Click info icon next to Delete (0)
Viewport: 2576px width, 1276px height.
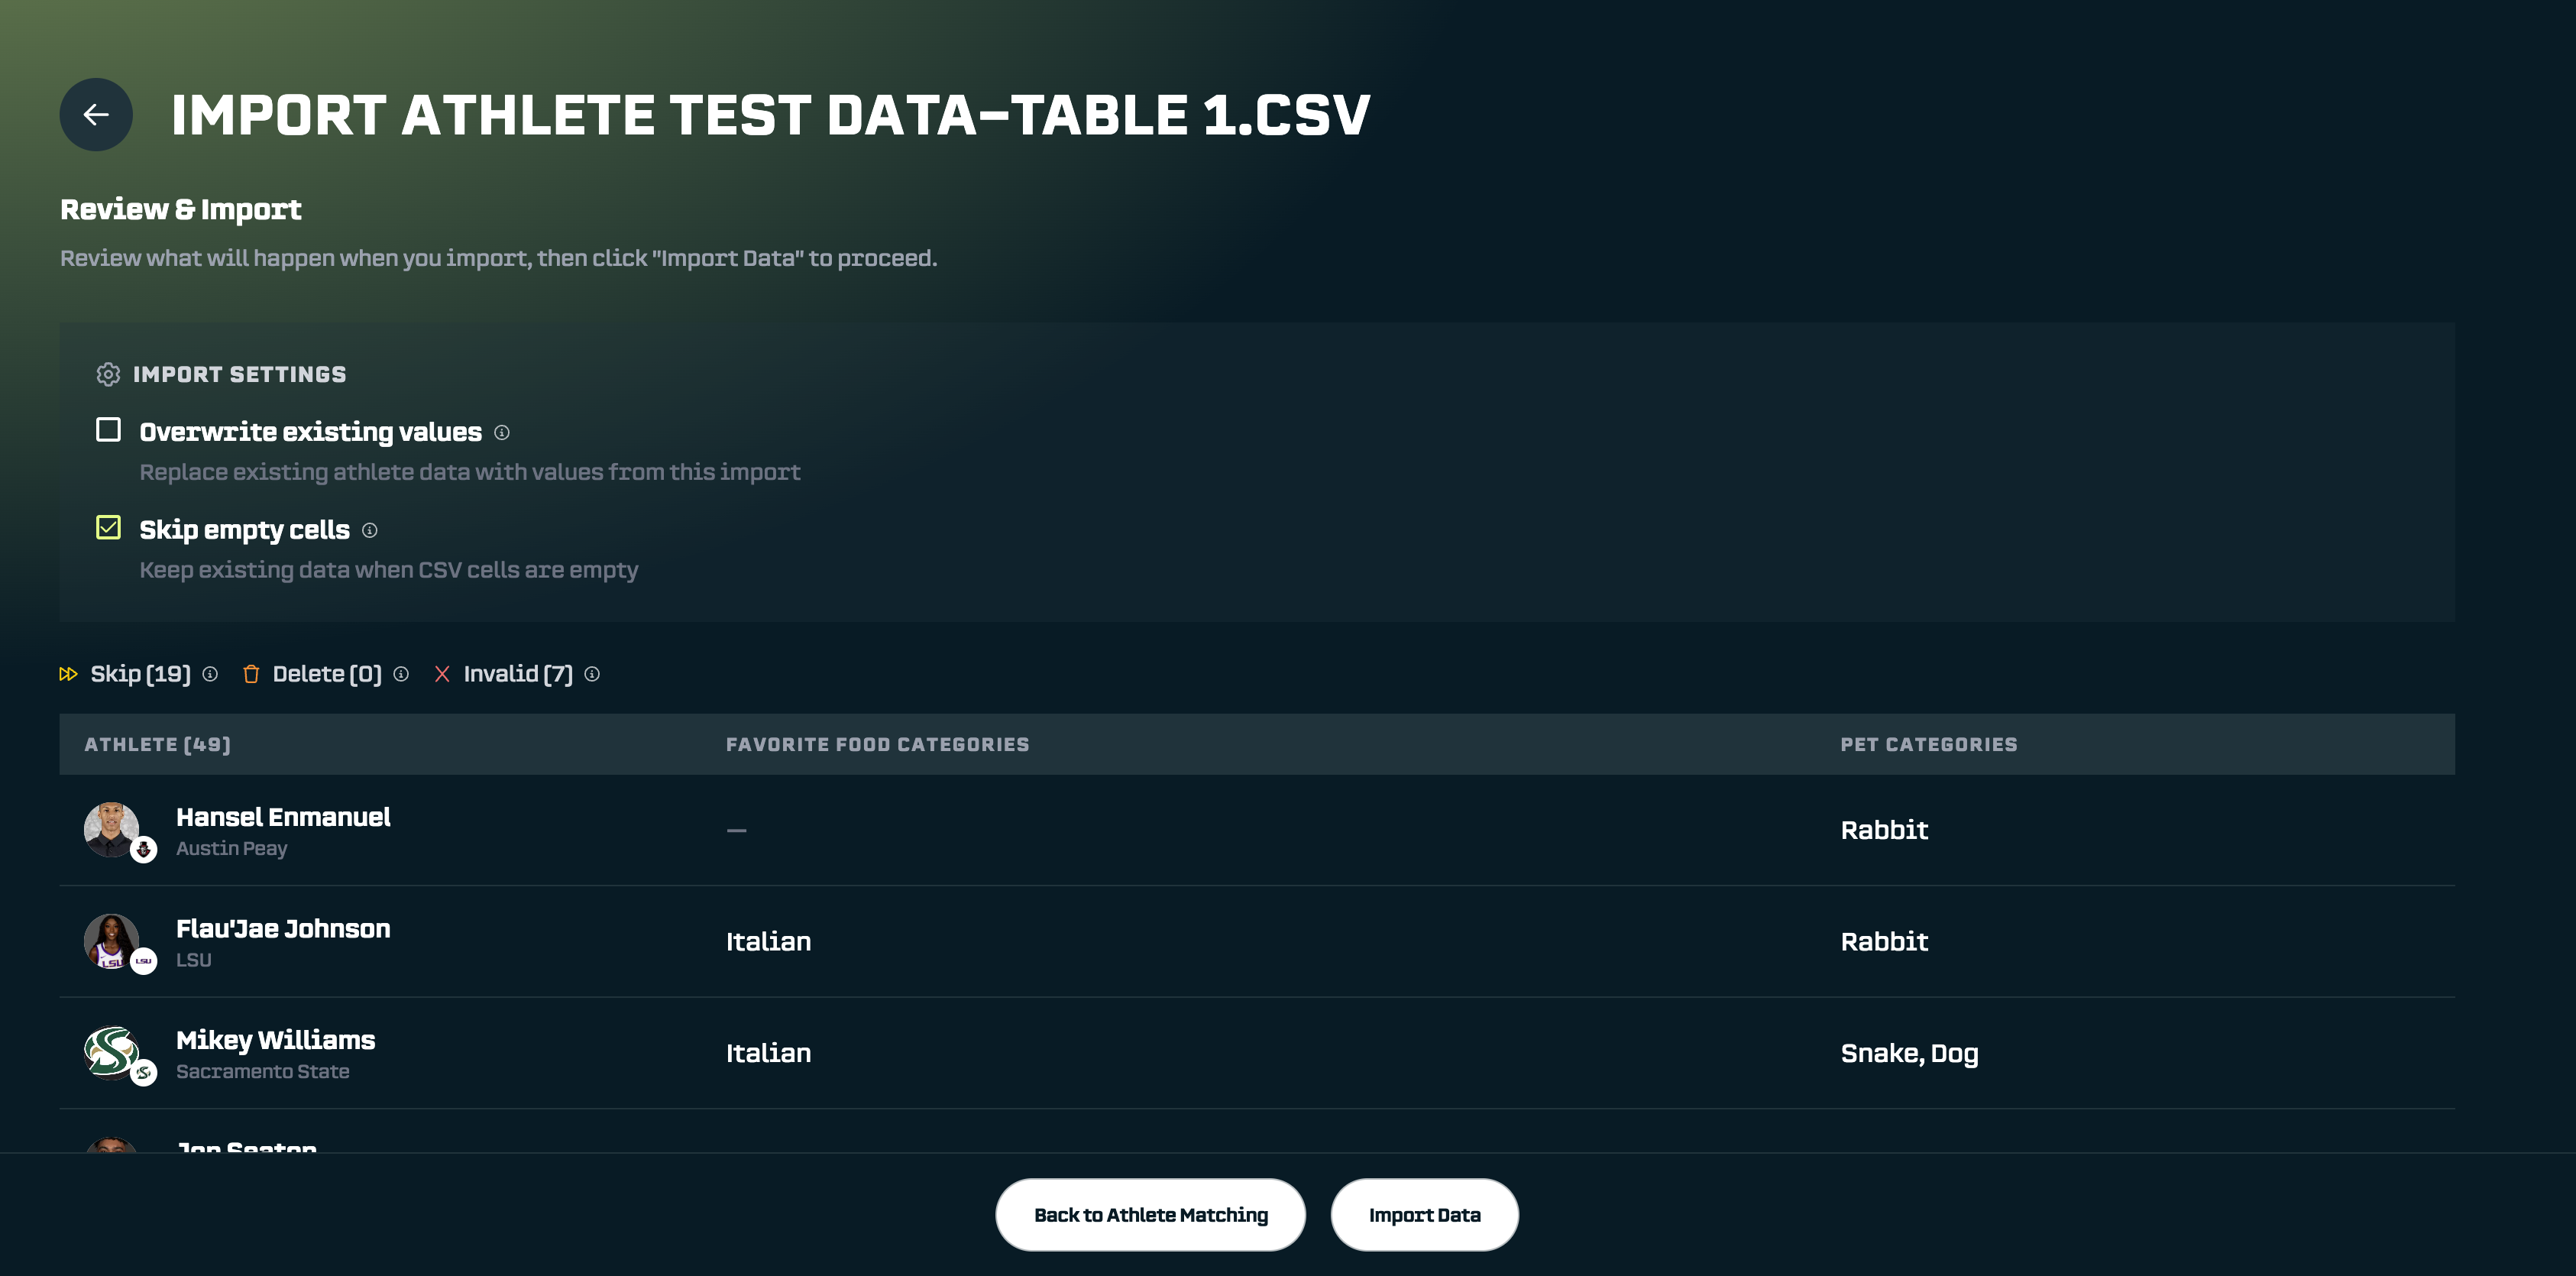coord(401,674)
